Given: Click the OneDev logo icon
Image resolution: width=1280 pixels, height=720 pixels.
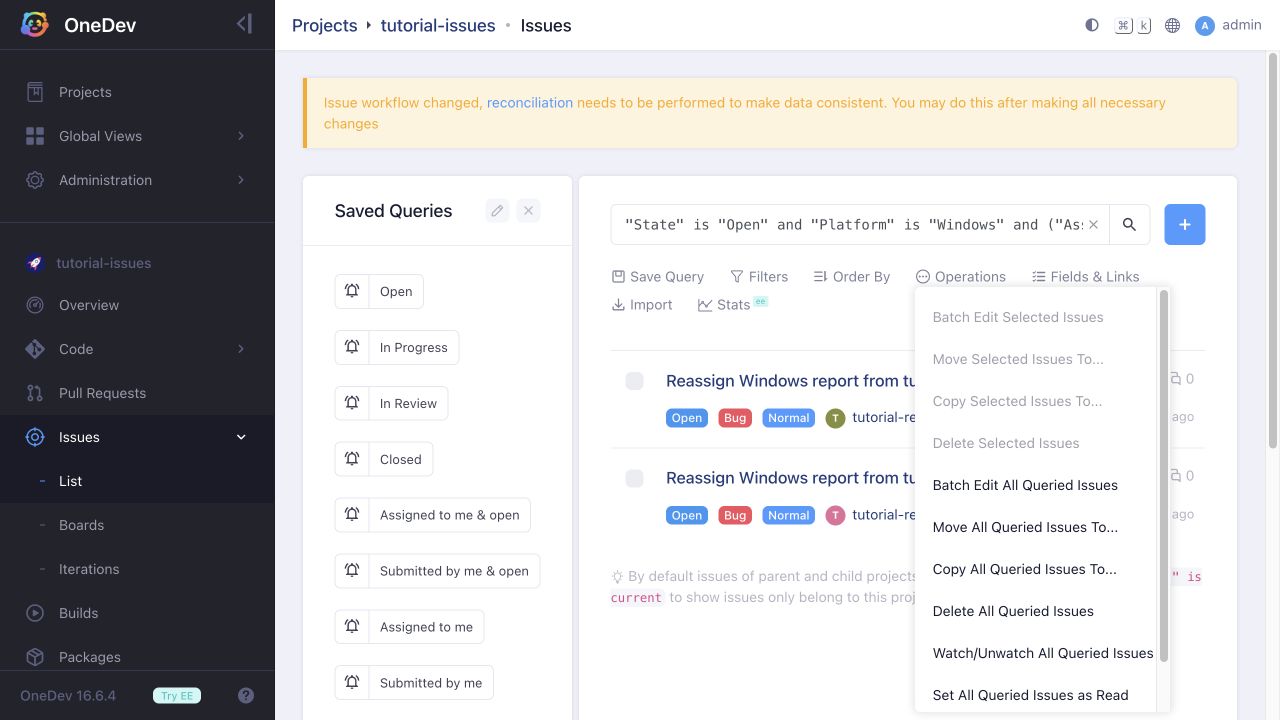Looking at the screenshot, I should [35, 25].
